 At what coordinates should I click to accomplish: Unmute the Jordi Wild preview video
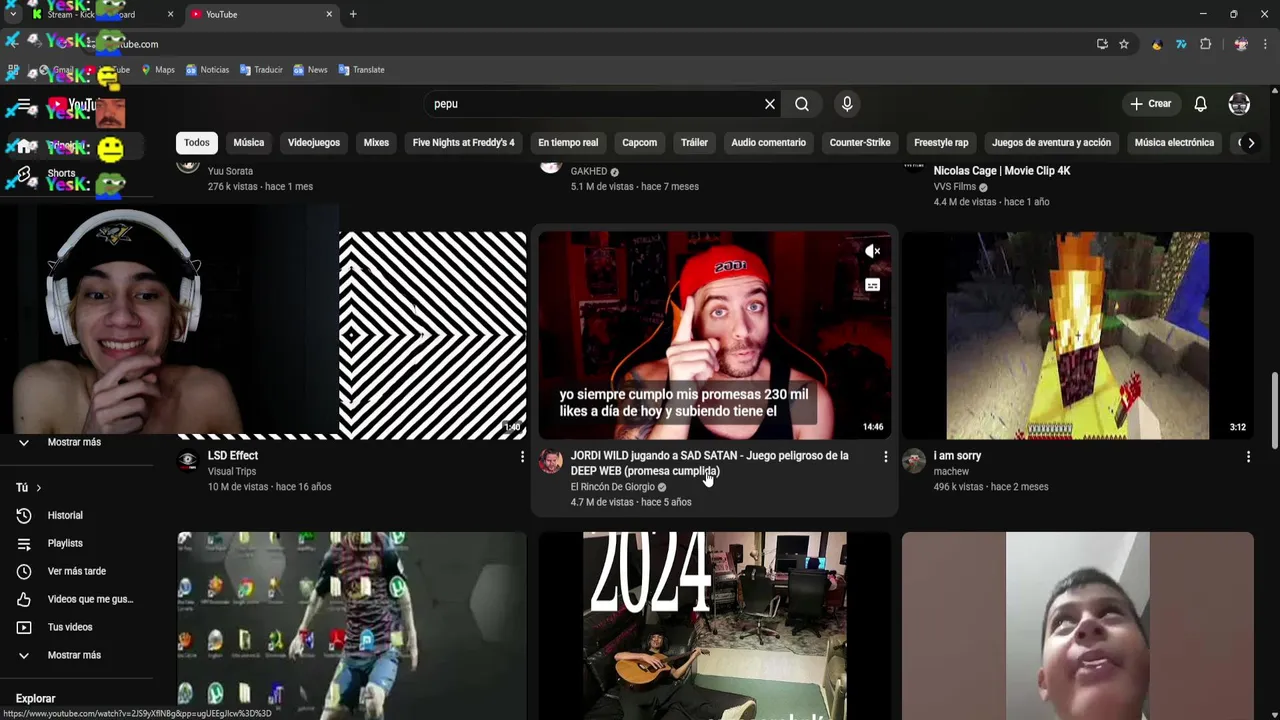872,251
